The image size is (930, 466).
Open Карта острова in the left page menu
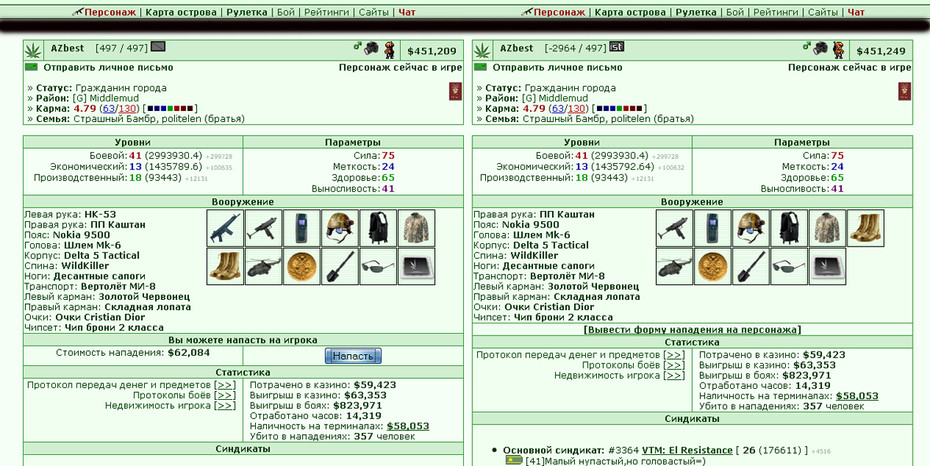pos(181,12)
